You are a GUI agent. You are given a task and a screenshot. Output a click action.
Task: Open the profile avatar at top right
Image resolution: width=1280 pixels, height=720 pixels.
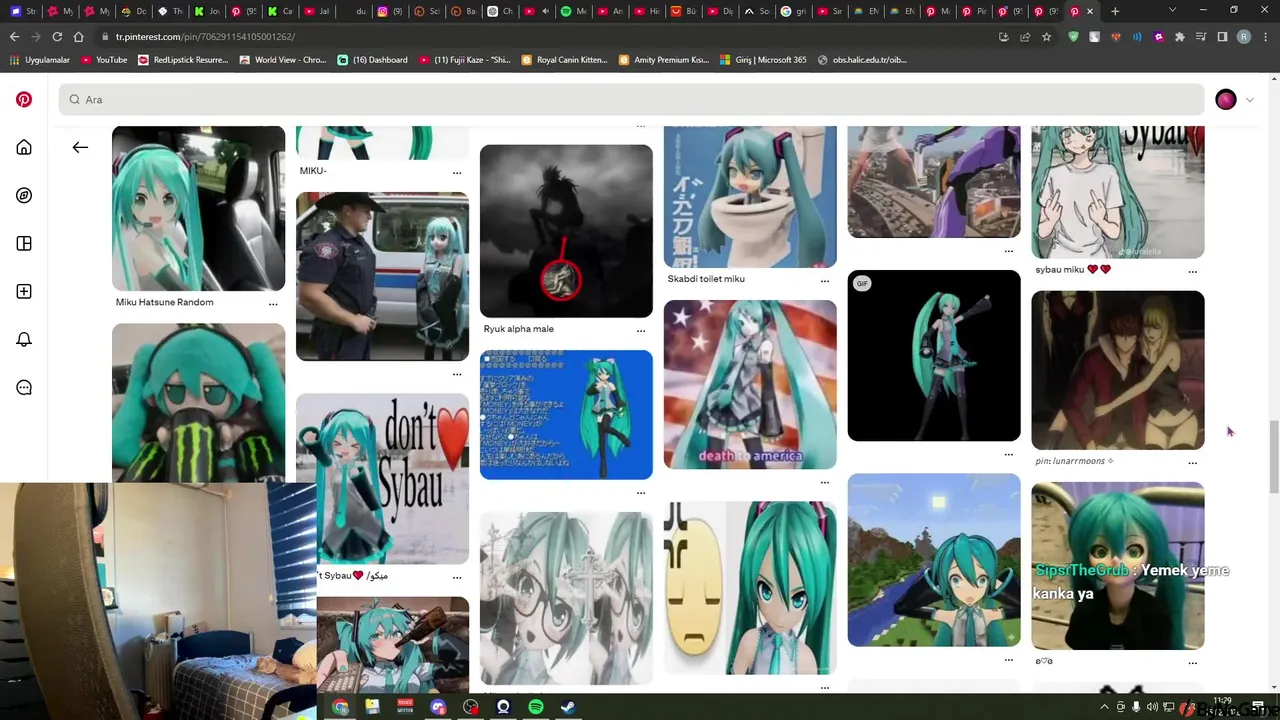coord(1226,99)
